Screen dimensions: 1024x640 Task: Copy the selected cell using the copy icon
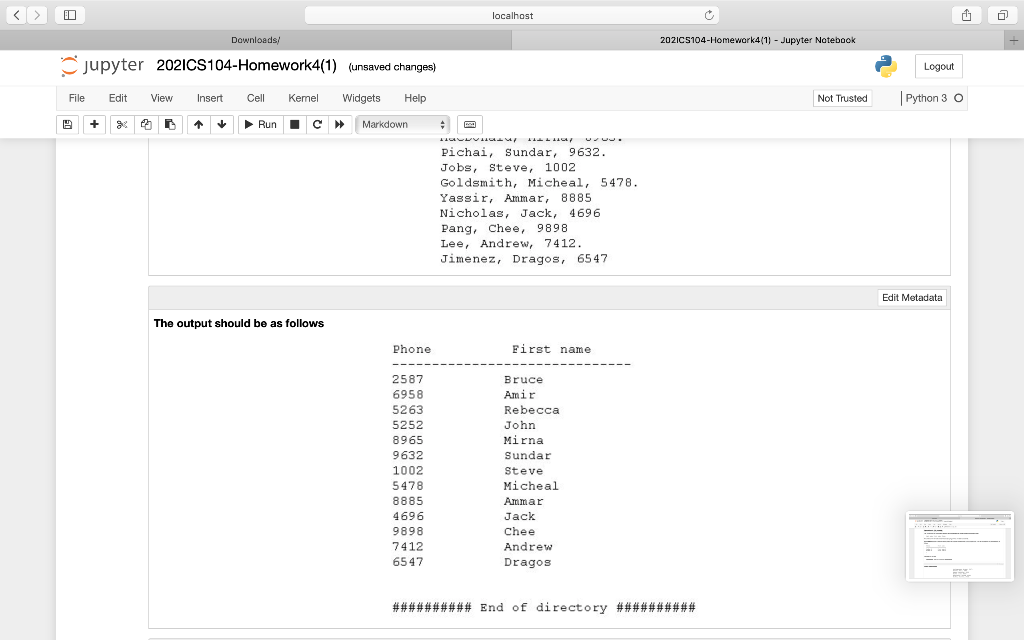(145, 124)
